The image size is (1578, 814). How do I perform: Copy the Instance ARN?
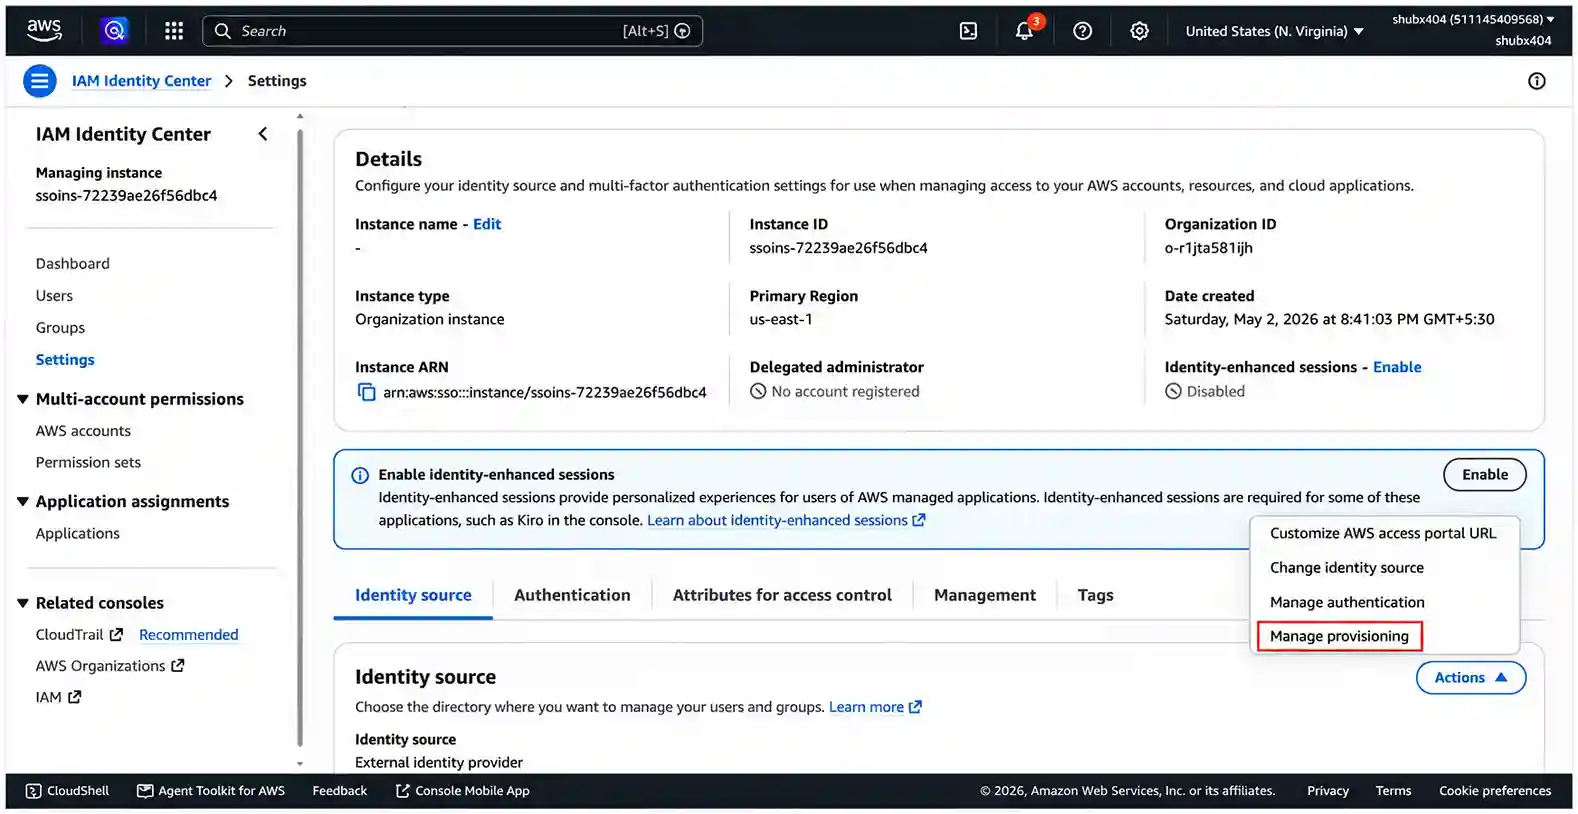point(366,392)
